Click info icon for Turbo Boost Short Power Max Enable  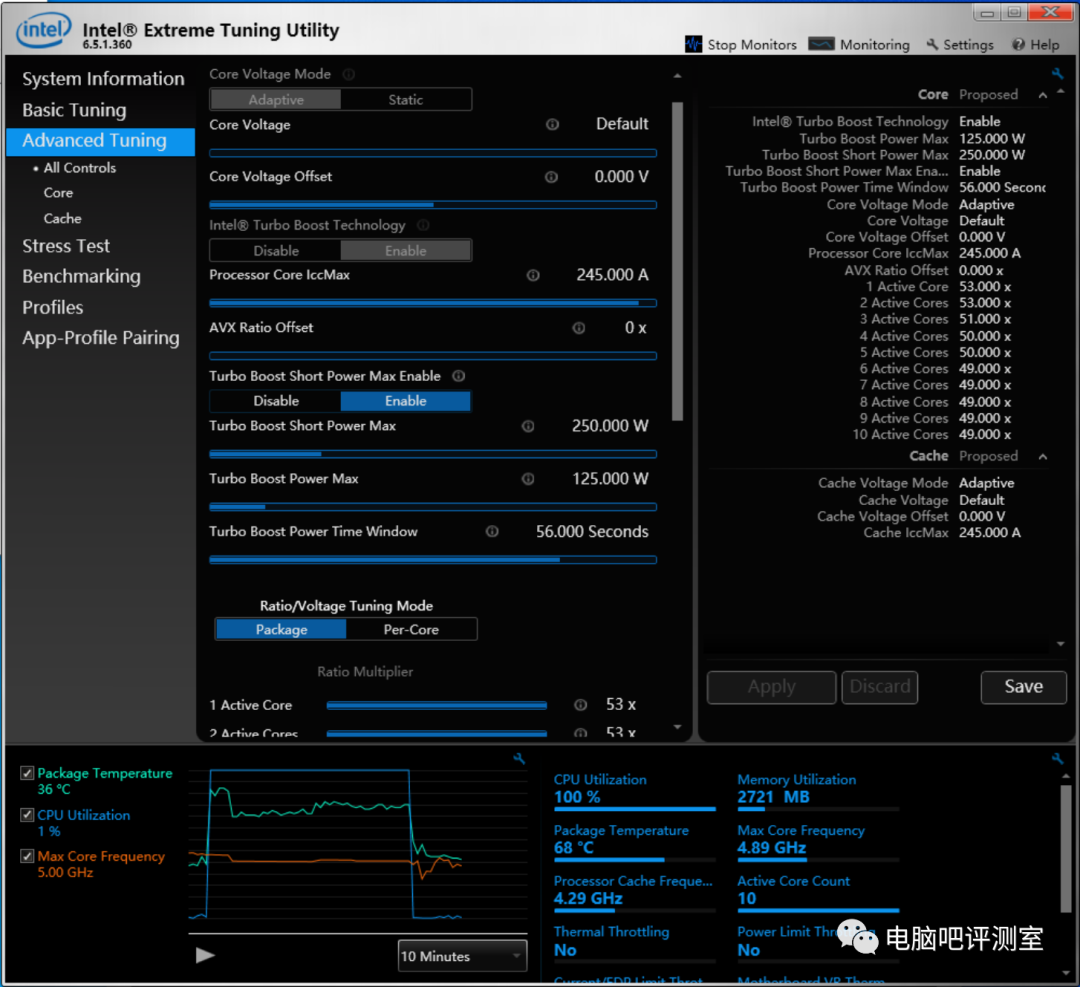[459, 376]
